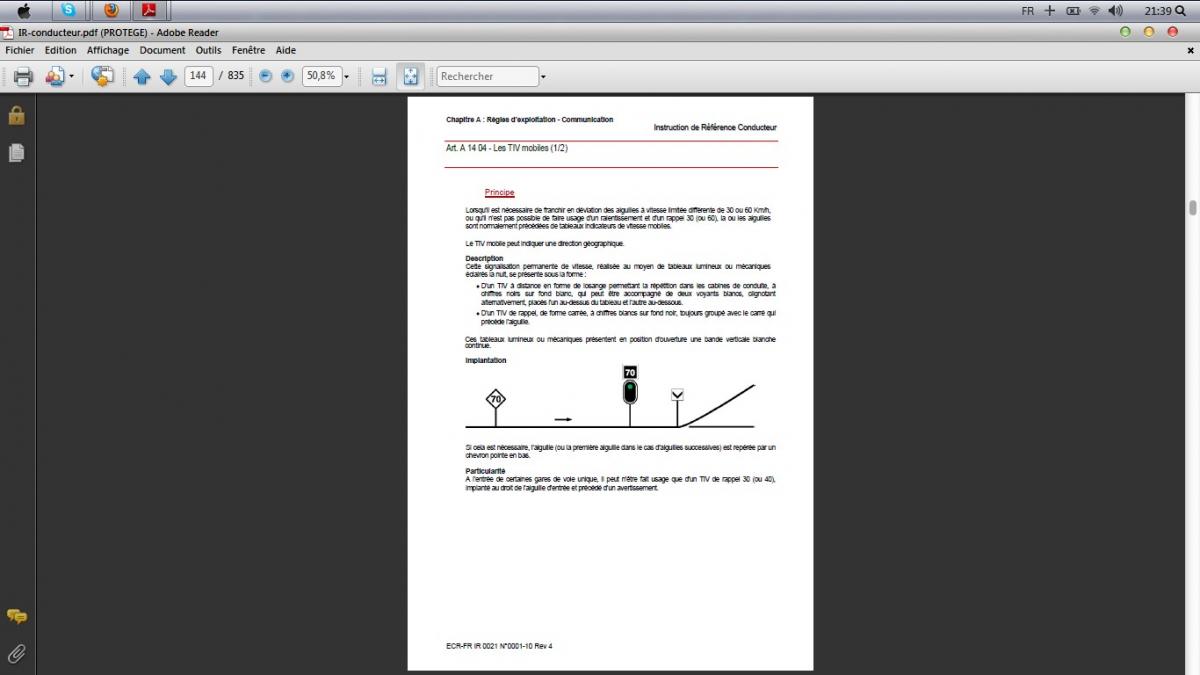Zoom out using the minus button

266,76
